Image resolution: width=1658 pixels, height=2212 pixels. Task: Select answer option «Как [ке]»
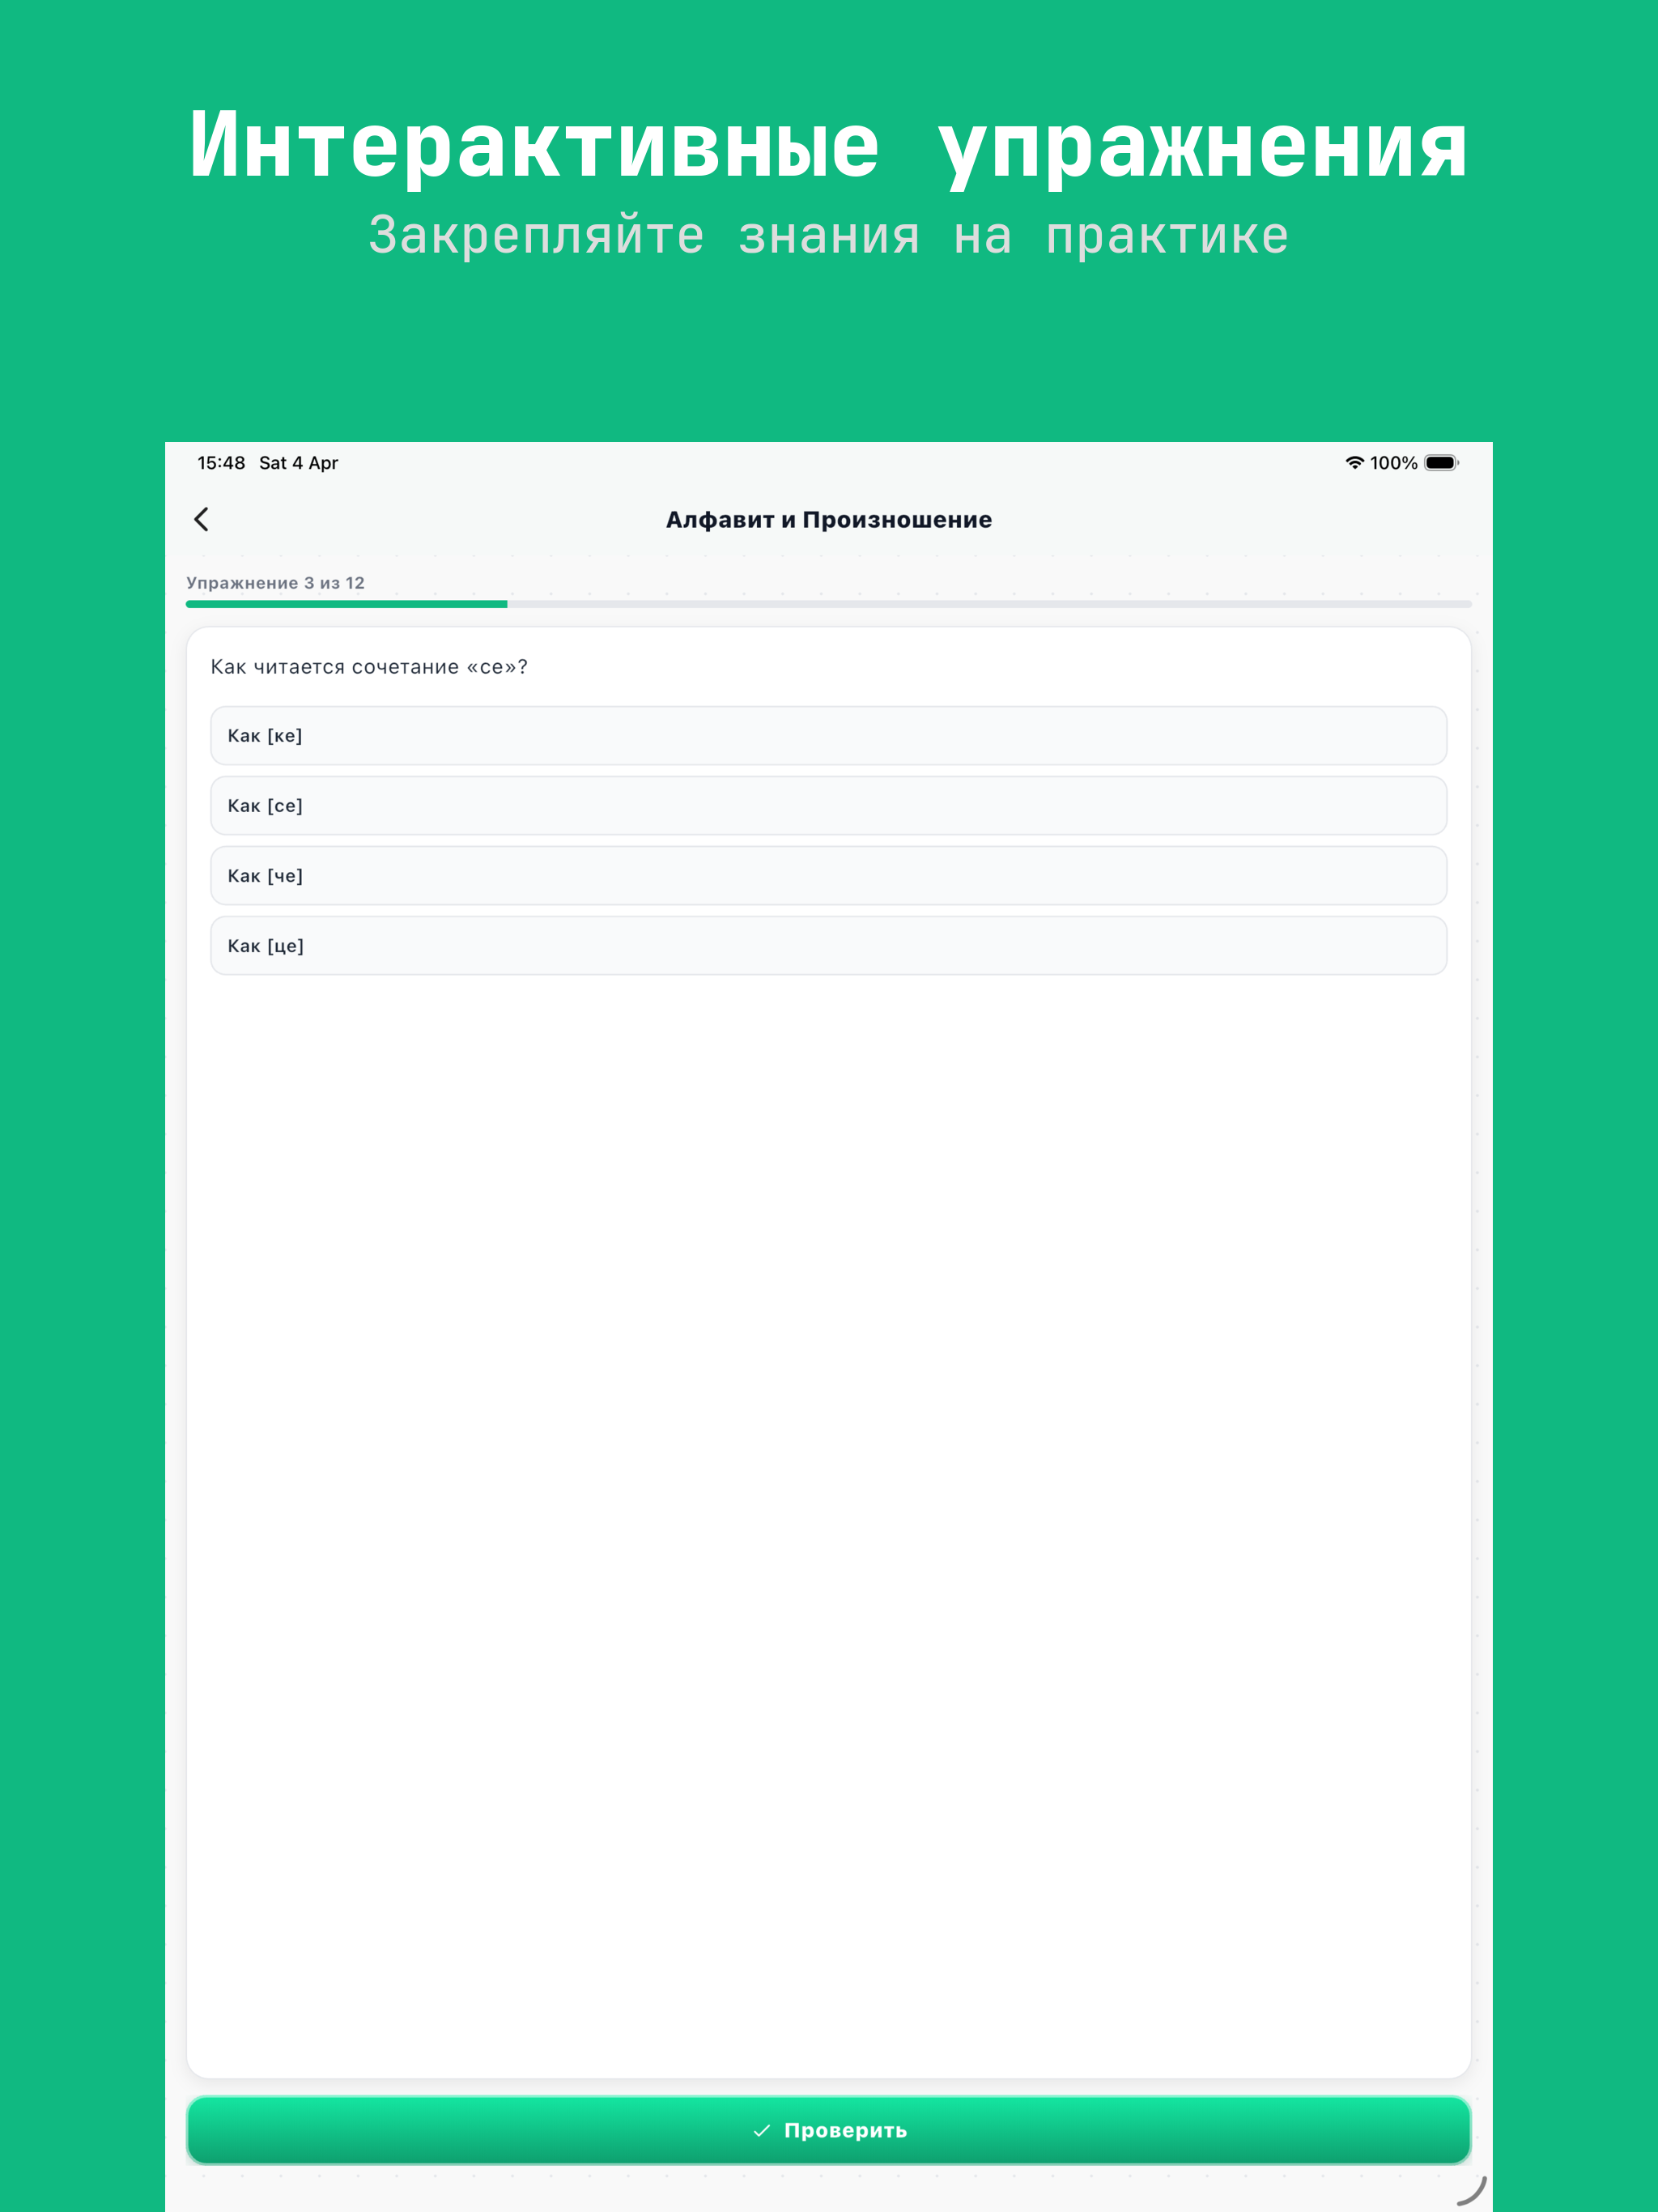point(828,735)
